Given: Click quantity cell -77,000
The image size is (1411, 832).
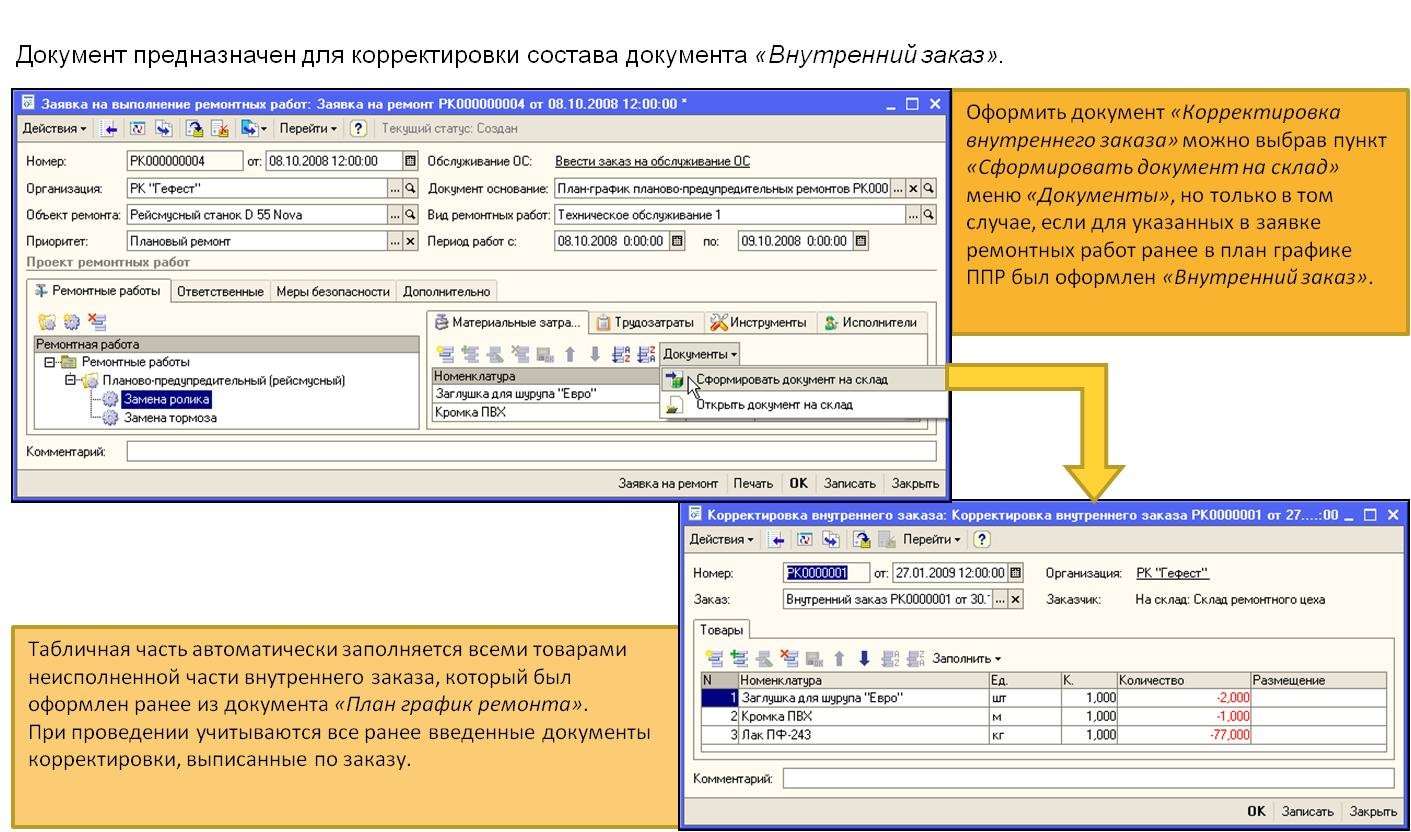Looking at the screenshot, I should 1184,735.
